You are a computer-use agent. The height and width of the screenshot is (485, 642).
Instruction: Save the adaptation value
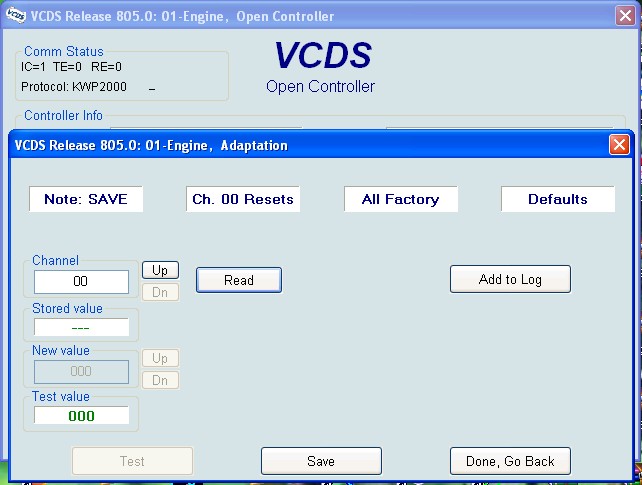[321, 461]
